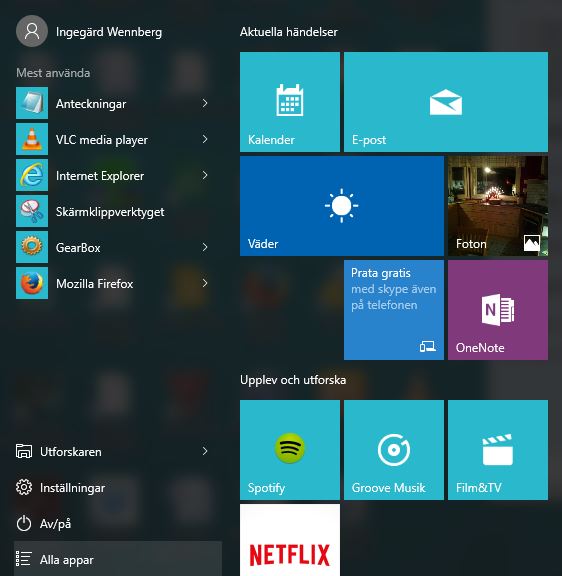Expand Utforskaren jump list arrow
The image size is (562, 576).
(205, 451)
